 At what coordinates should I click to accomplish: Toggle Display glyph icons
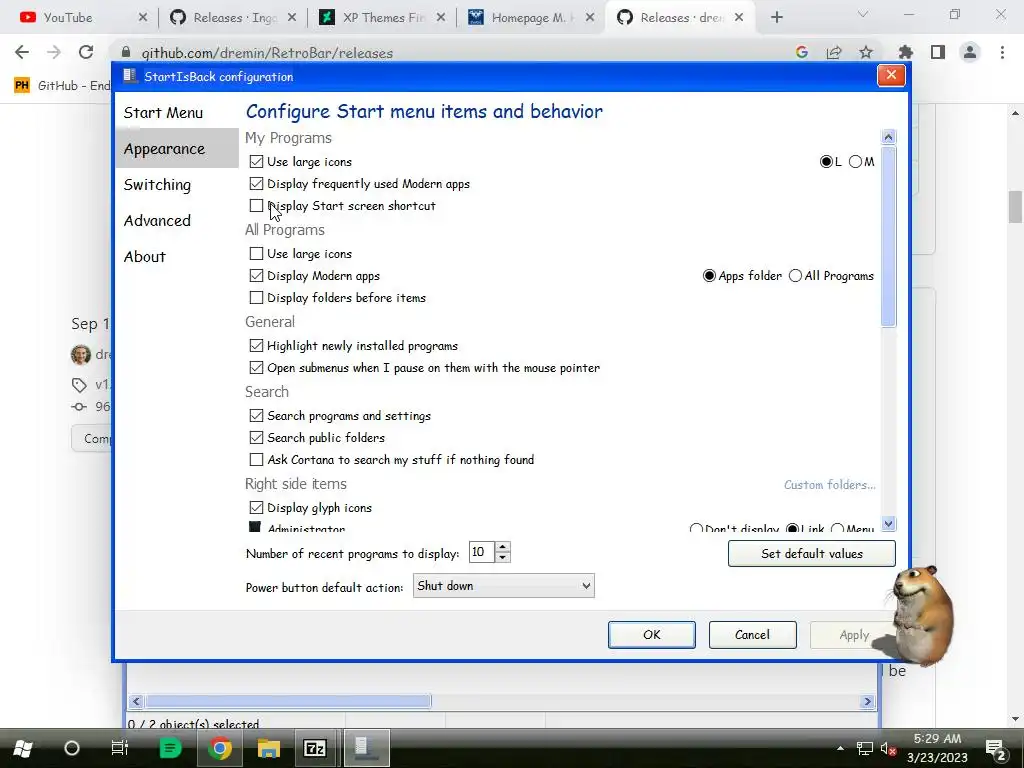(x=256, y=507)
